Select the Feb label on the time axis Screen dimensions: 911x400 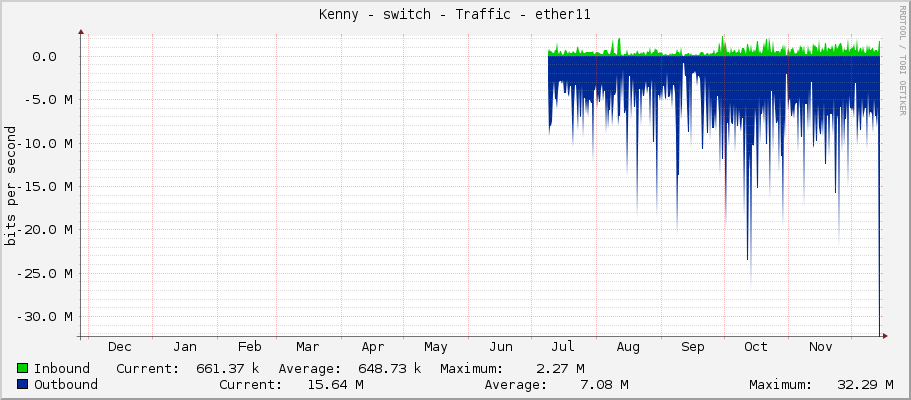249,347
